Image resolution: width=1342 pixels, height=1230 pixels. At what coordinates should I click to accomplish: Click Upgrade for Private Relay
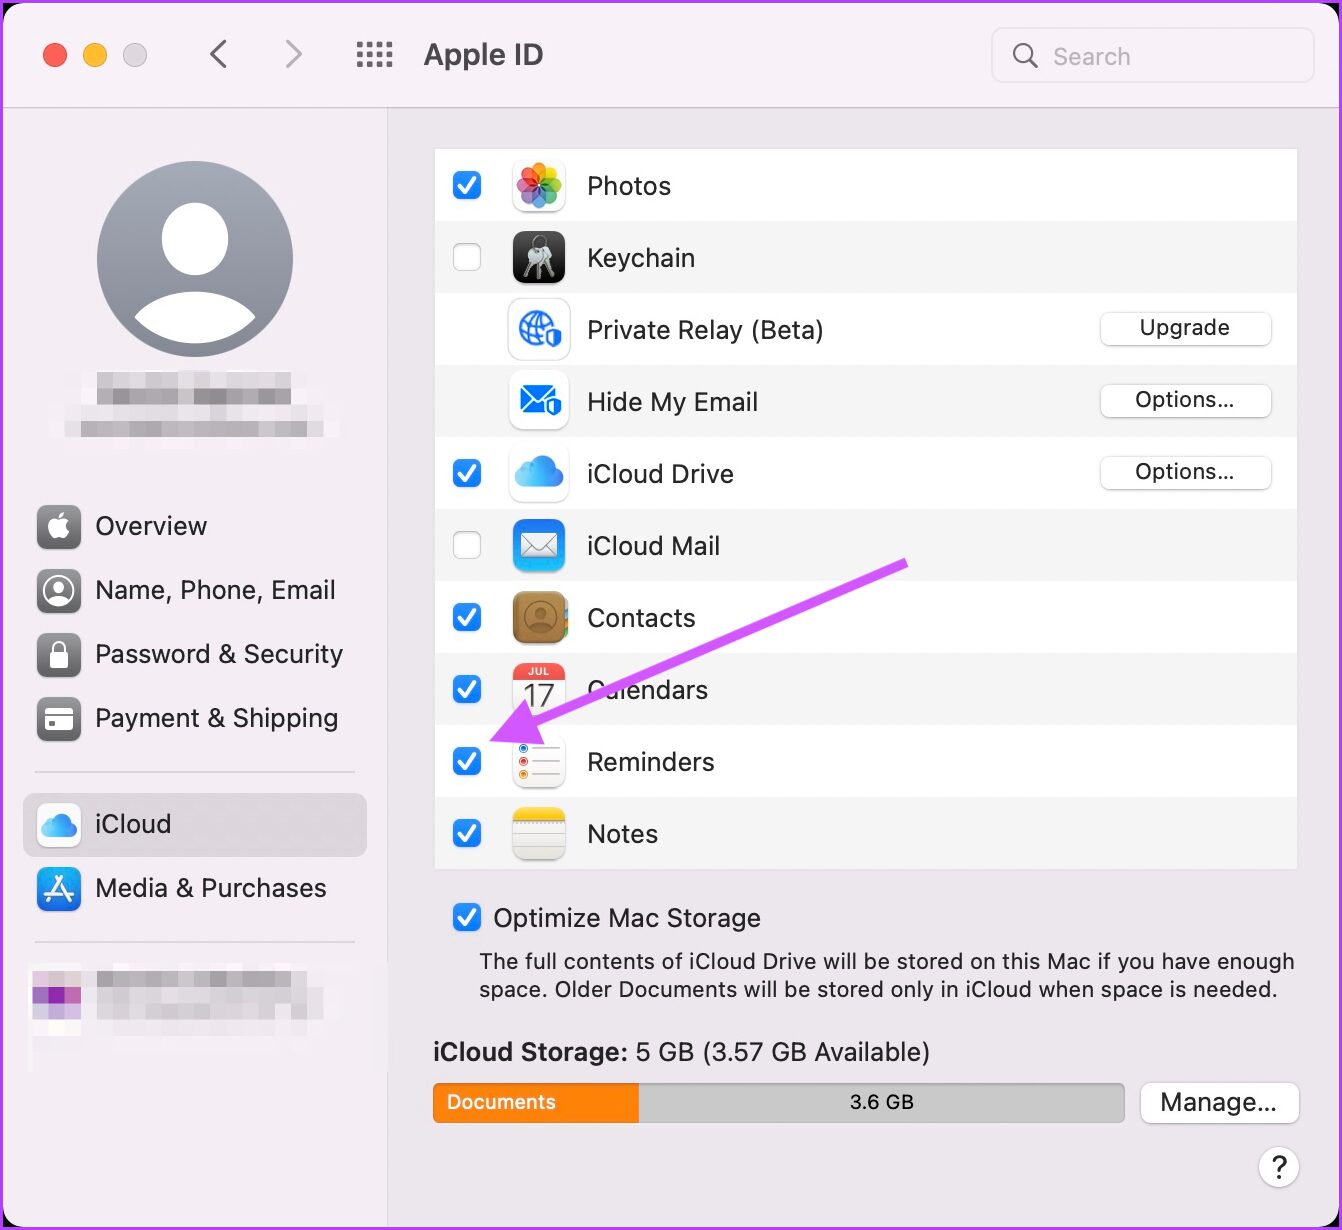pos(1185,328)
